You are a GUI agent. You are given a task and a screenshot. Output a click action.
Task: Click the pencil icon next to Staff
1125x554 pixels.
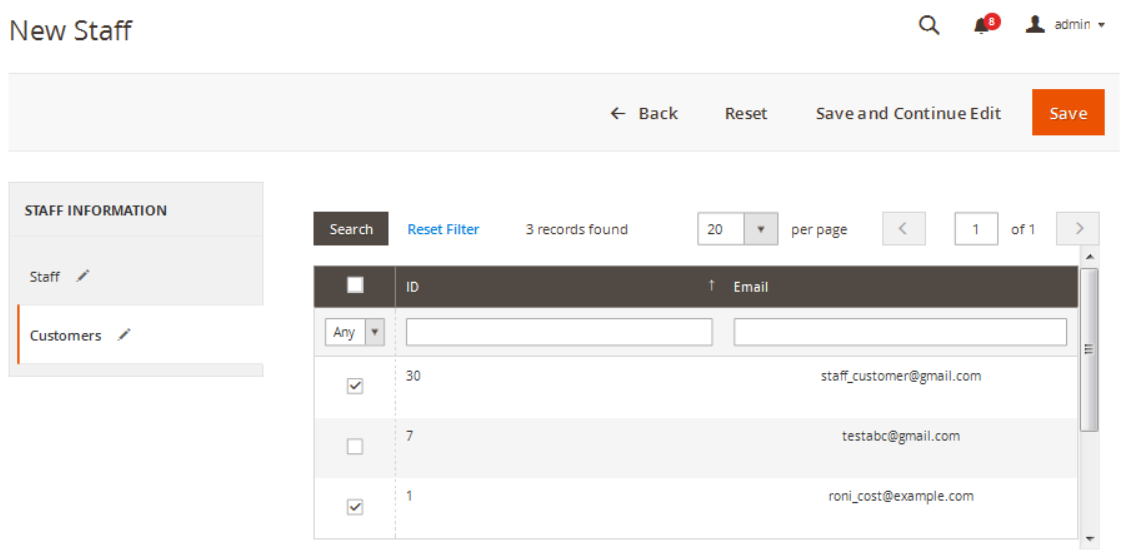pos(83,276)
